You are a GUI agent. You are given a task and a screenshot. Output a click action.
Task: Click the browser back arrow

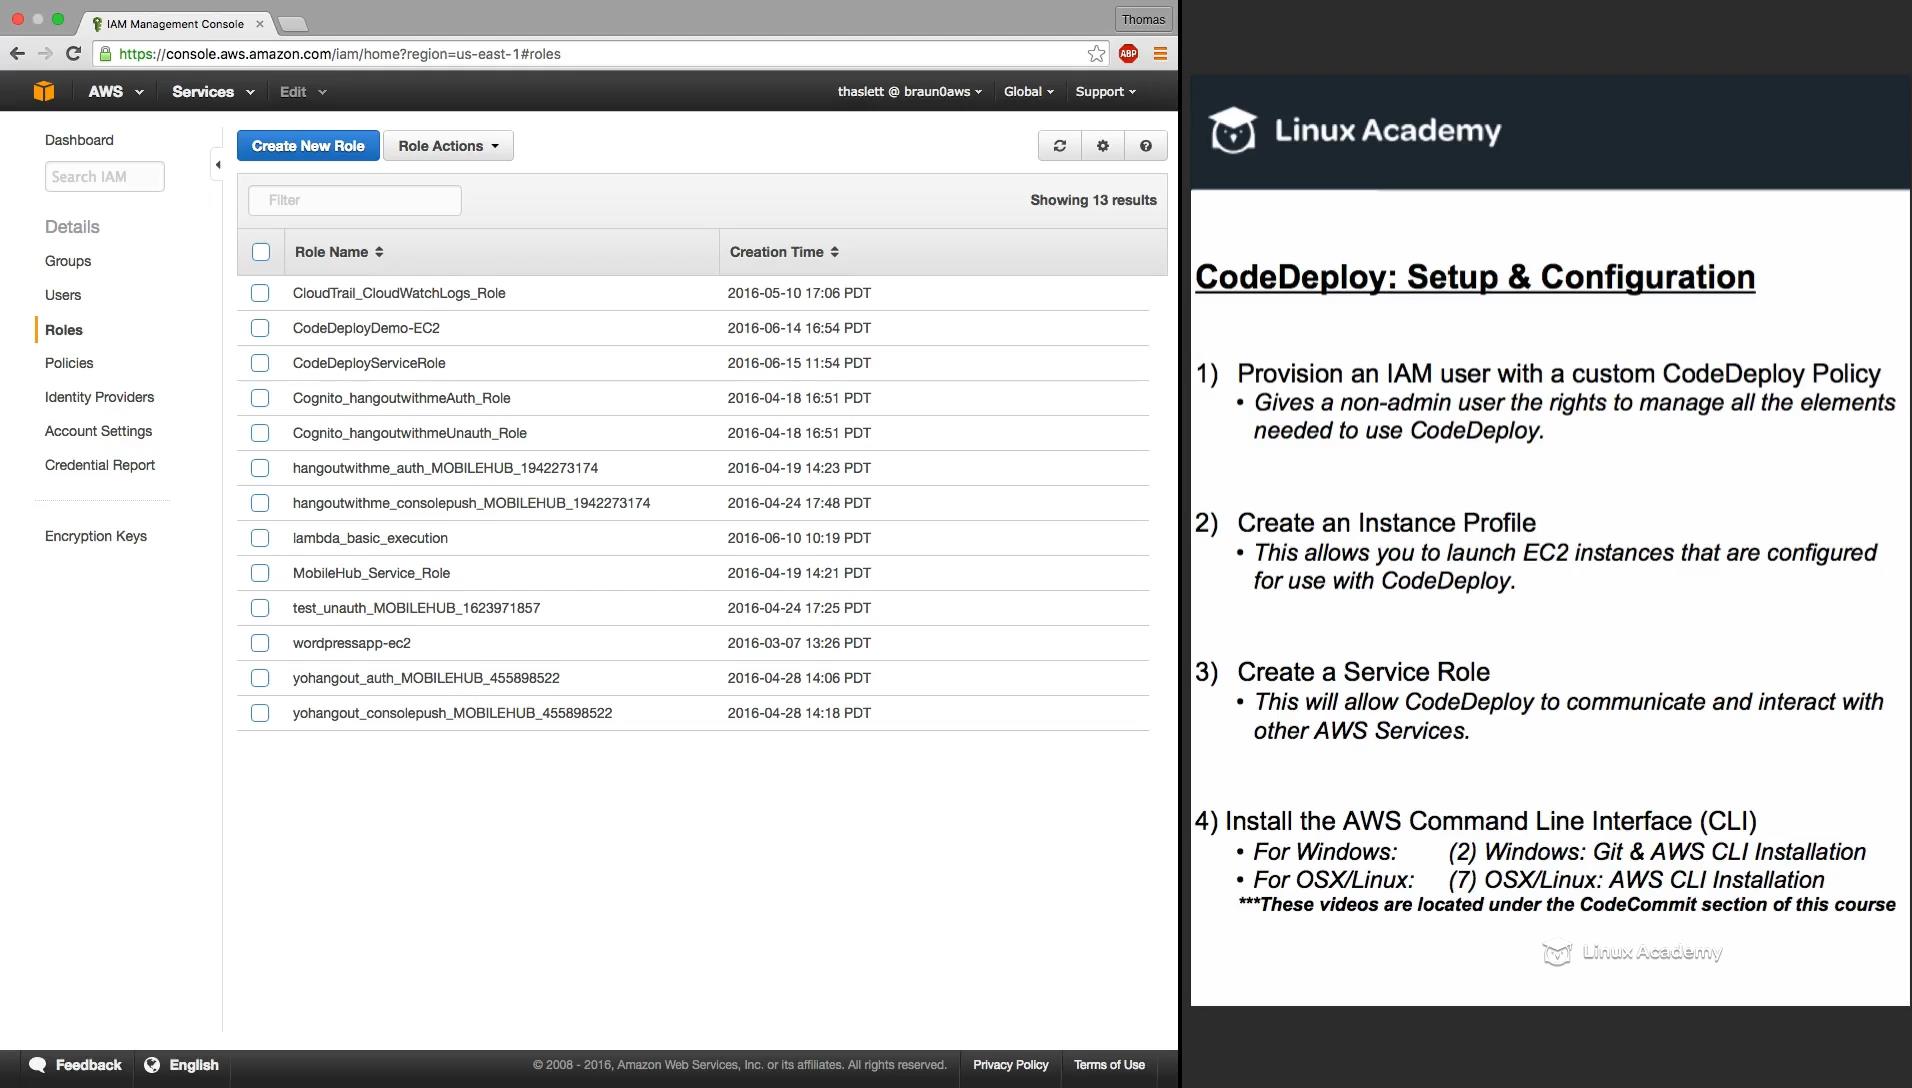pyautogui.click(x=17, y=54)
